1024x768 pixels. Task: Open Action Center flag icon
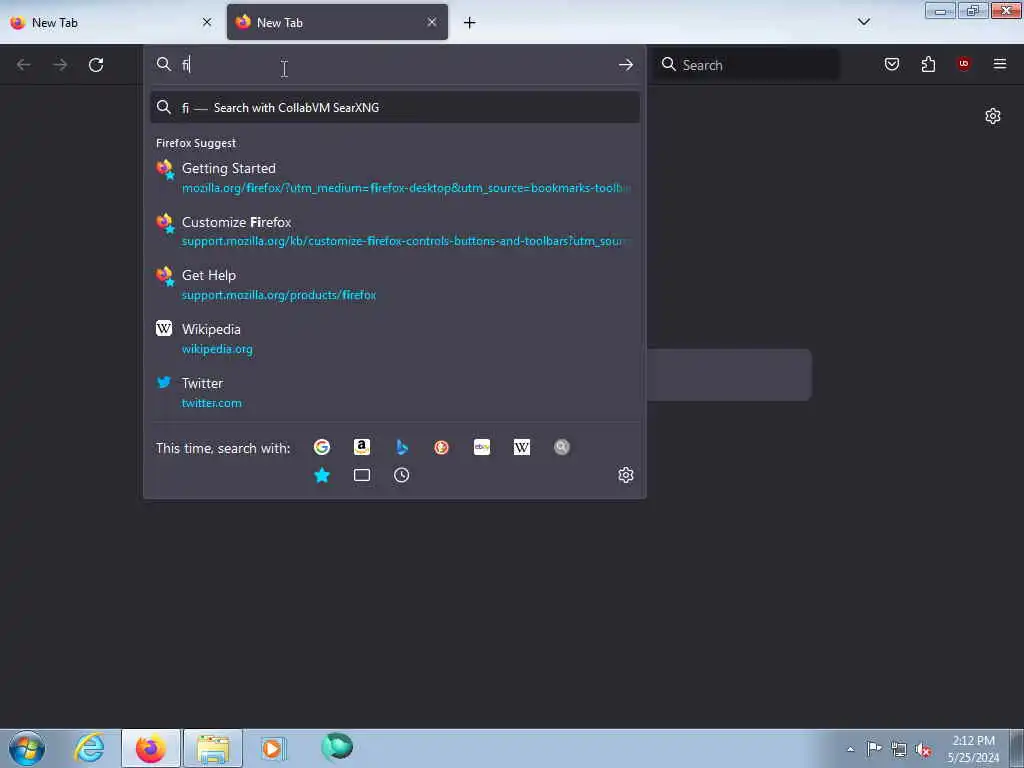[874, 748]
